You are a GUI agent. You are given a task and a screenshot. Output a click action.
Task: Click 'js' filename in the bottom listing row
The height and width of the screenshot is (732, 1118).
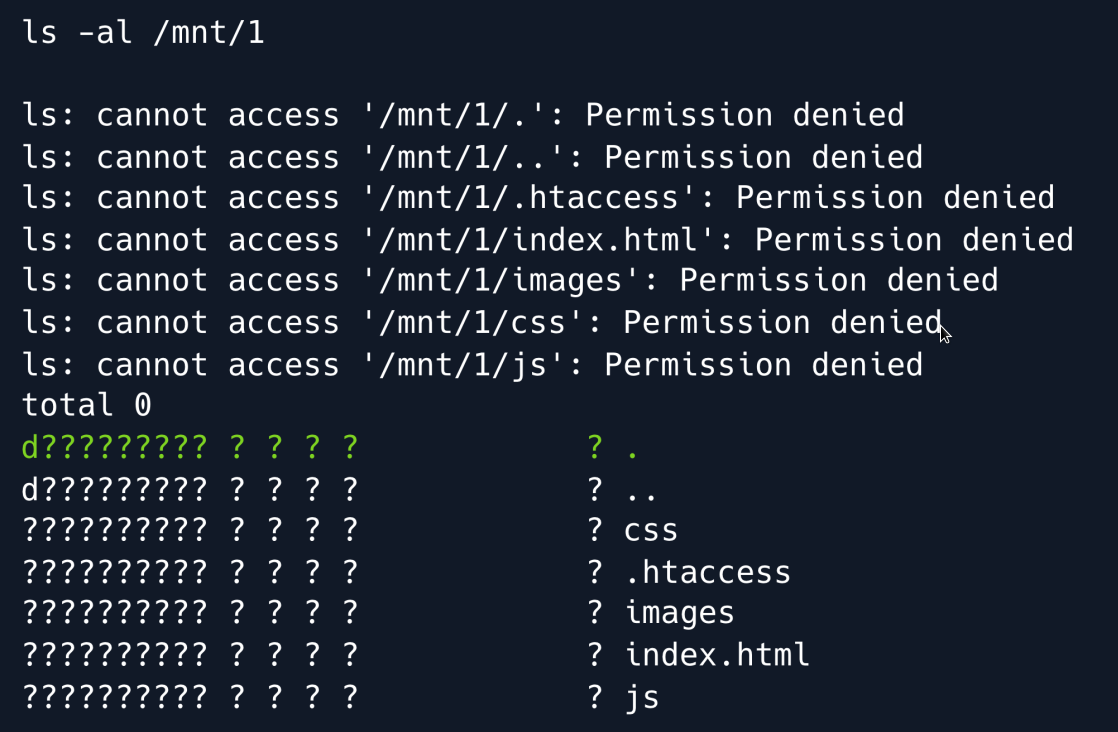(642, 696)
